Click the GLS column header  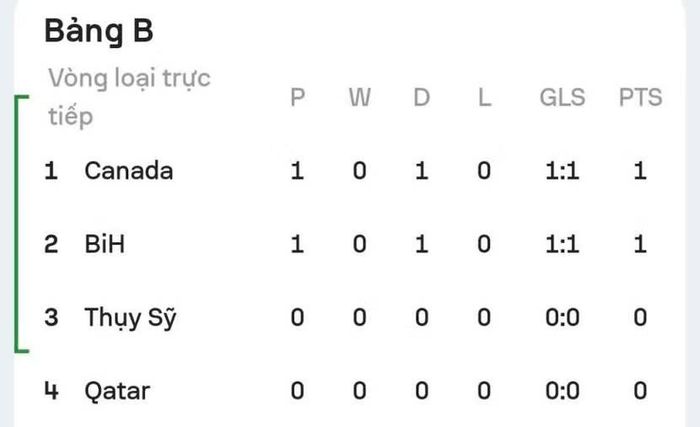pos(562,97)
